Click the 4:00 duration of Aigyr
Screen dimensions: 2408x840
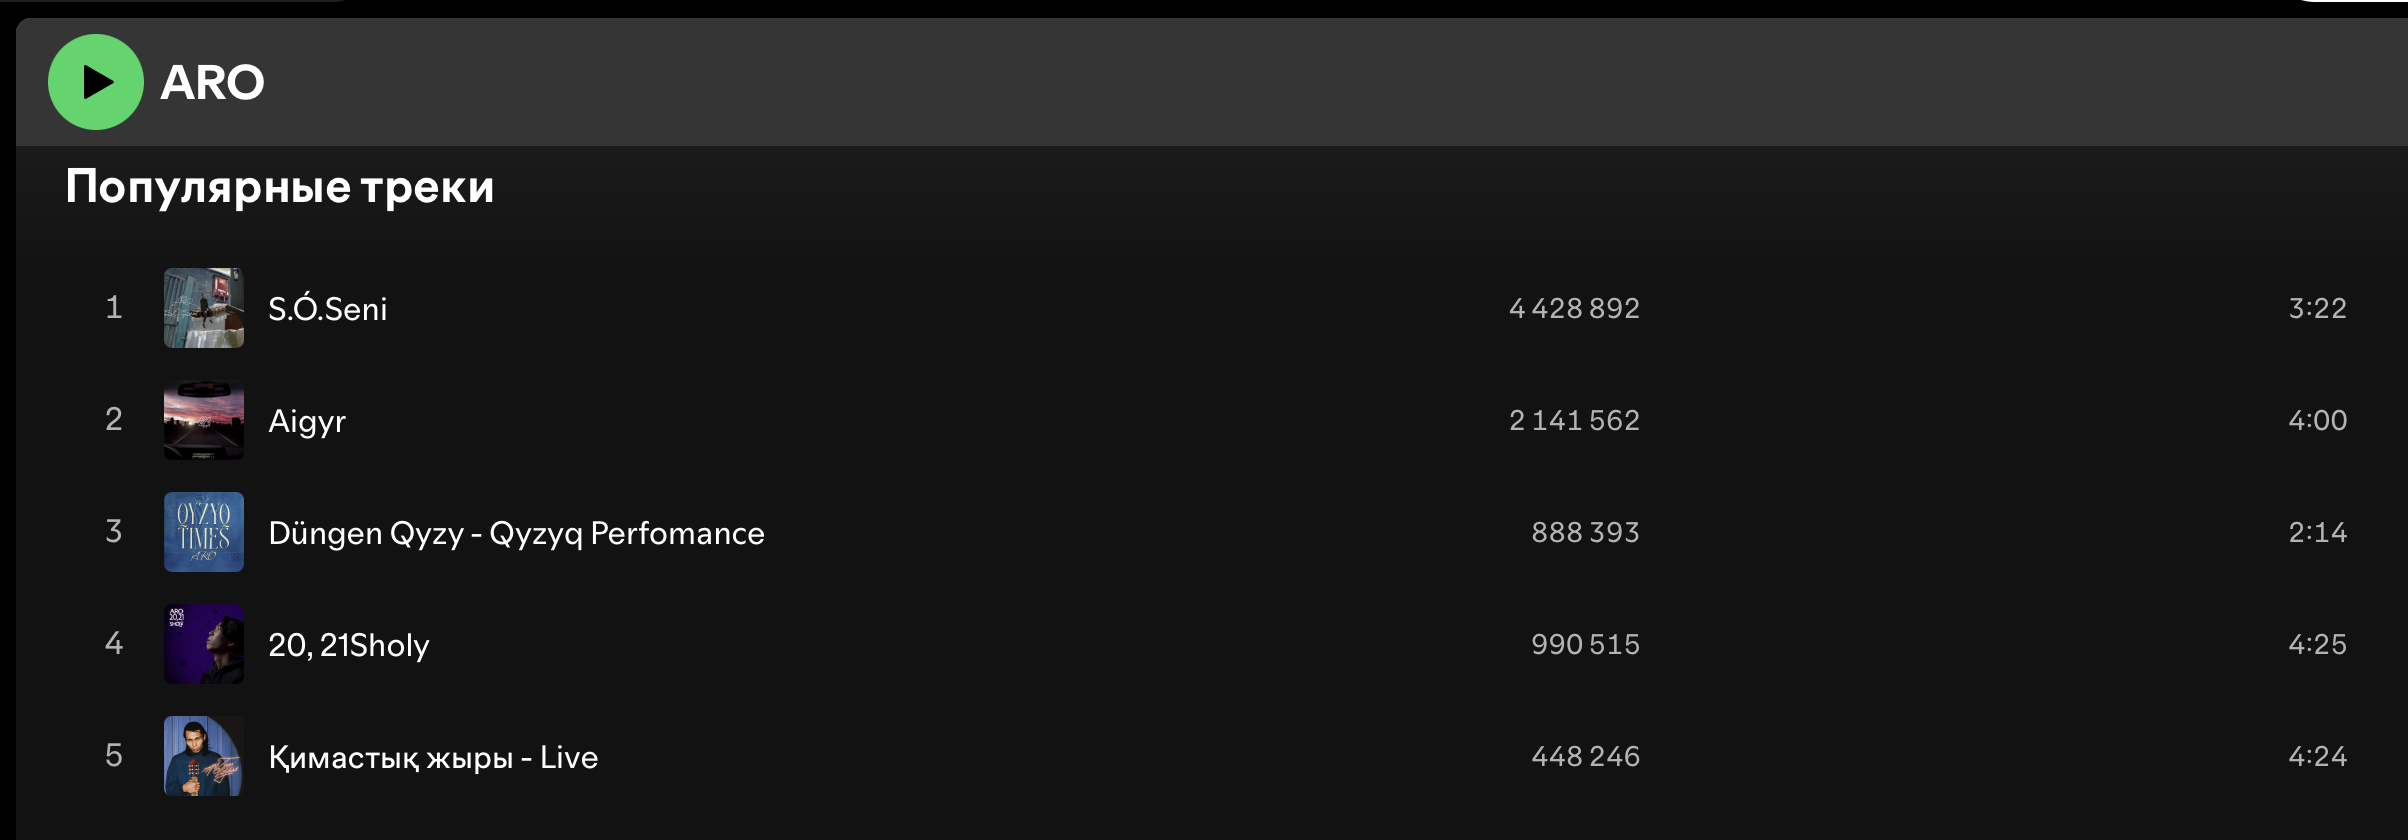[x=2317, y=420]
